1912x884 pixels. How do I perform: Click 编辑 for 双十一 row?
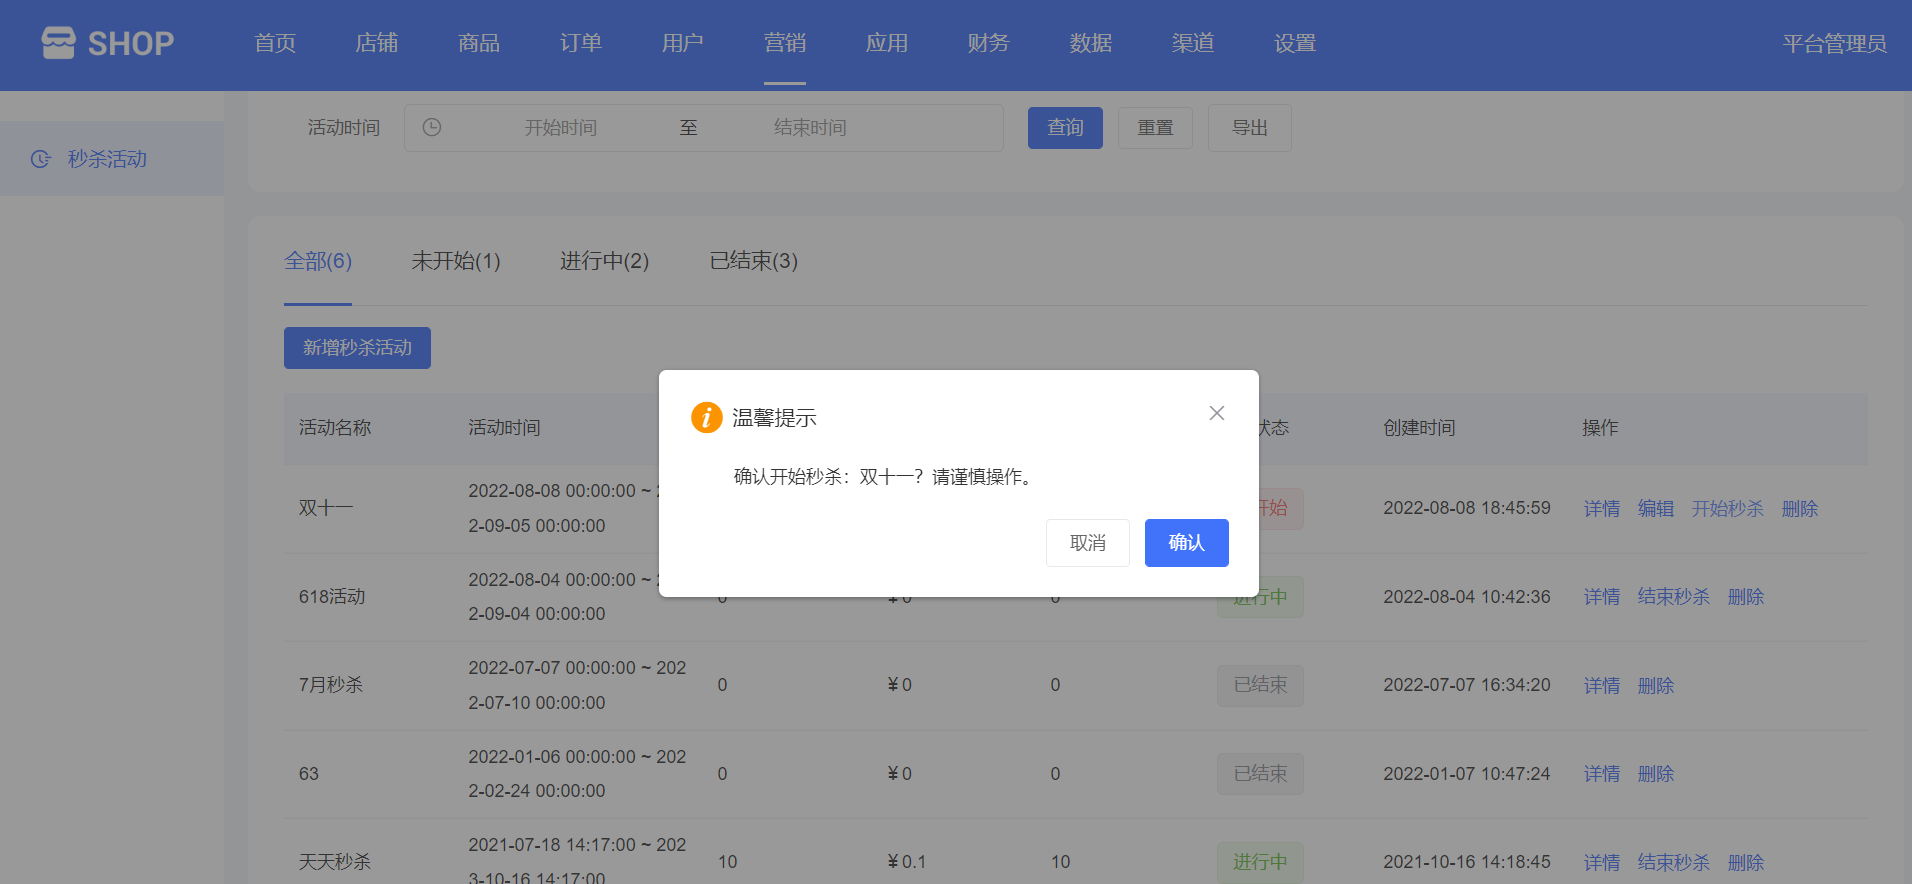(1656, 508)
